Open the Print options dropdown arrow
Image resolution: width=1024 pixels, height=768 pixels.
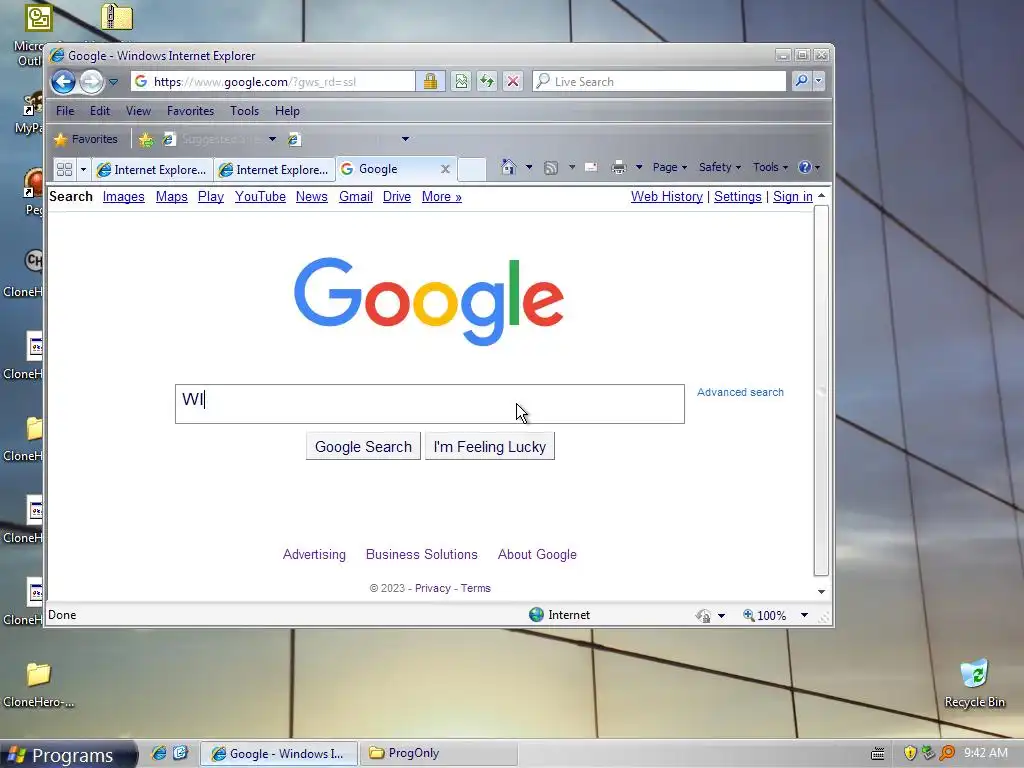(639, 167)
